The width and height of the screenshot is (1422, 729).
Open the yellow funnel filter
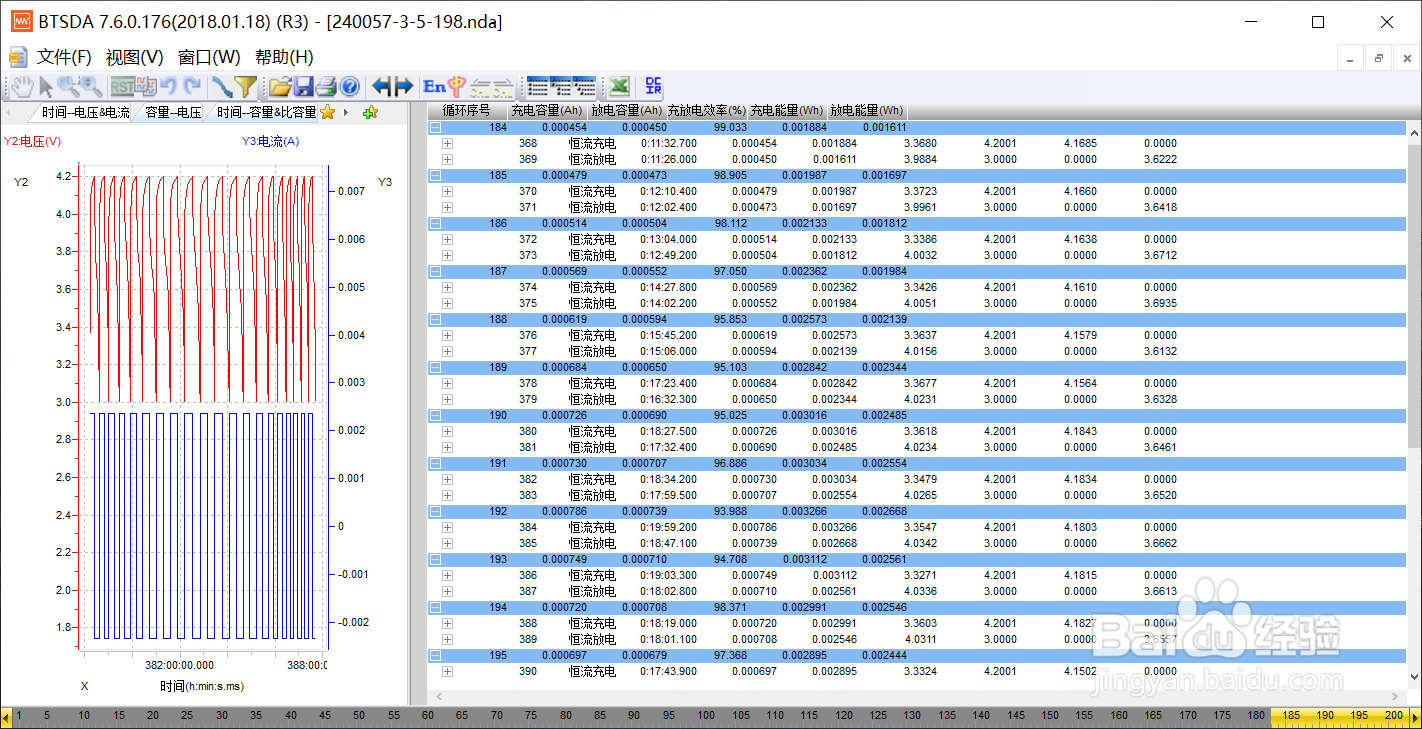pyautogui.click(x=245, y=87)
